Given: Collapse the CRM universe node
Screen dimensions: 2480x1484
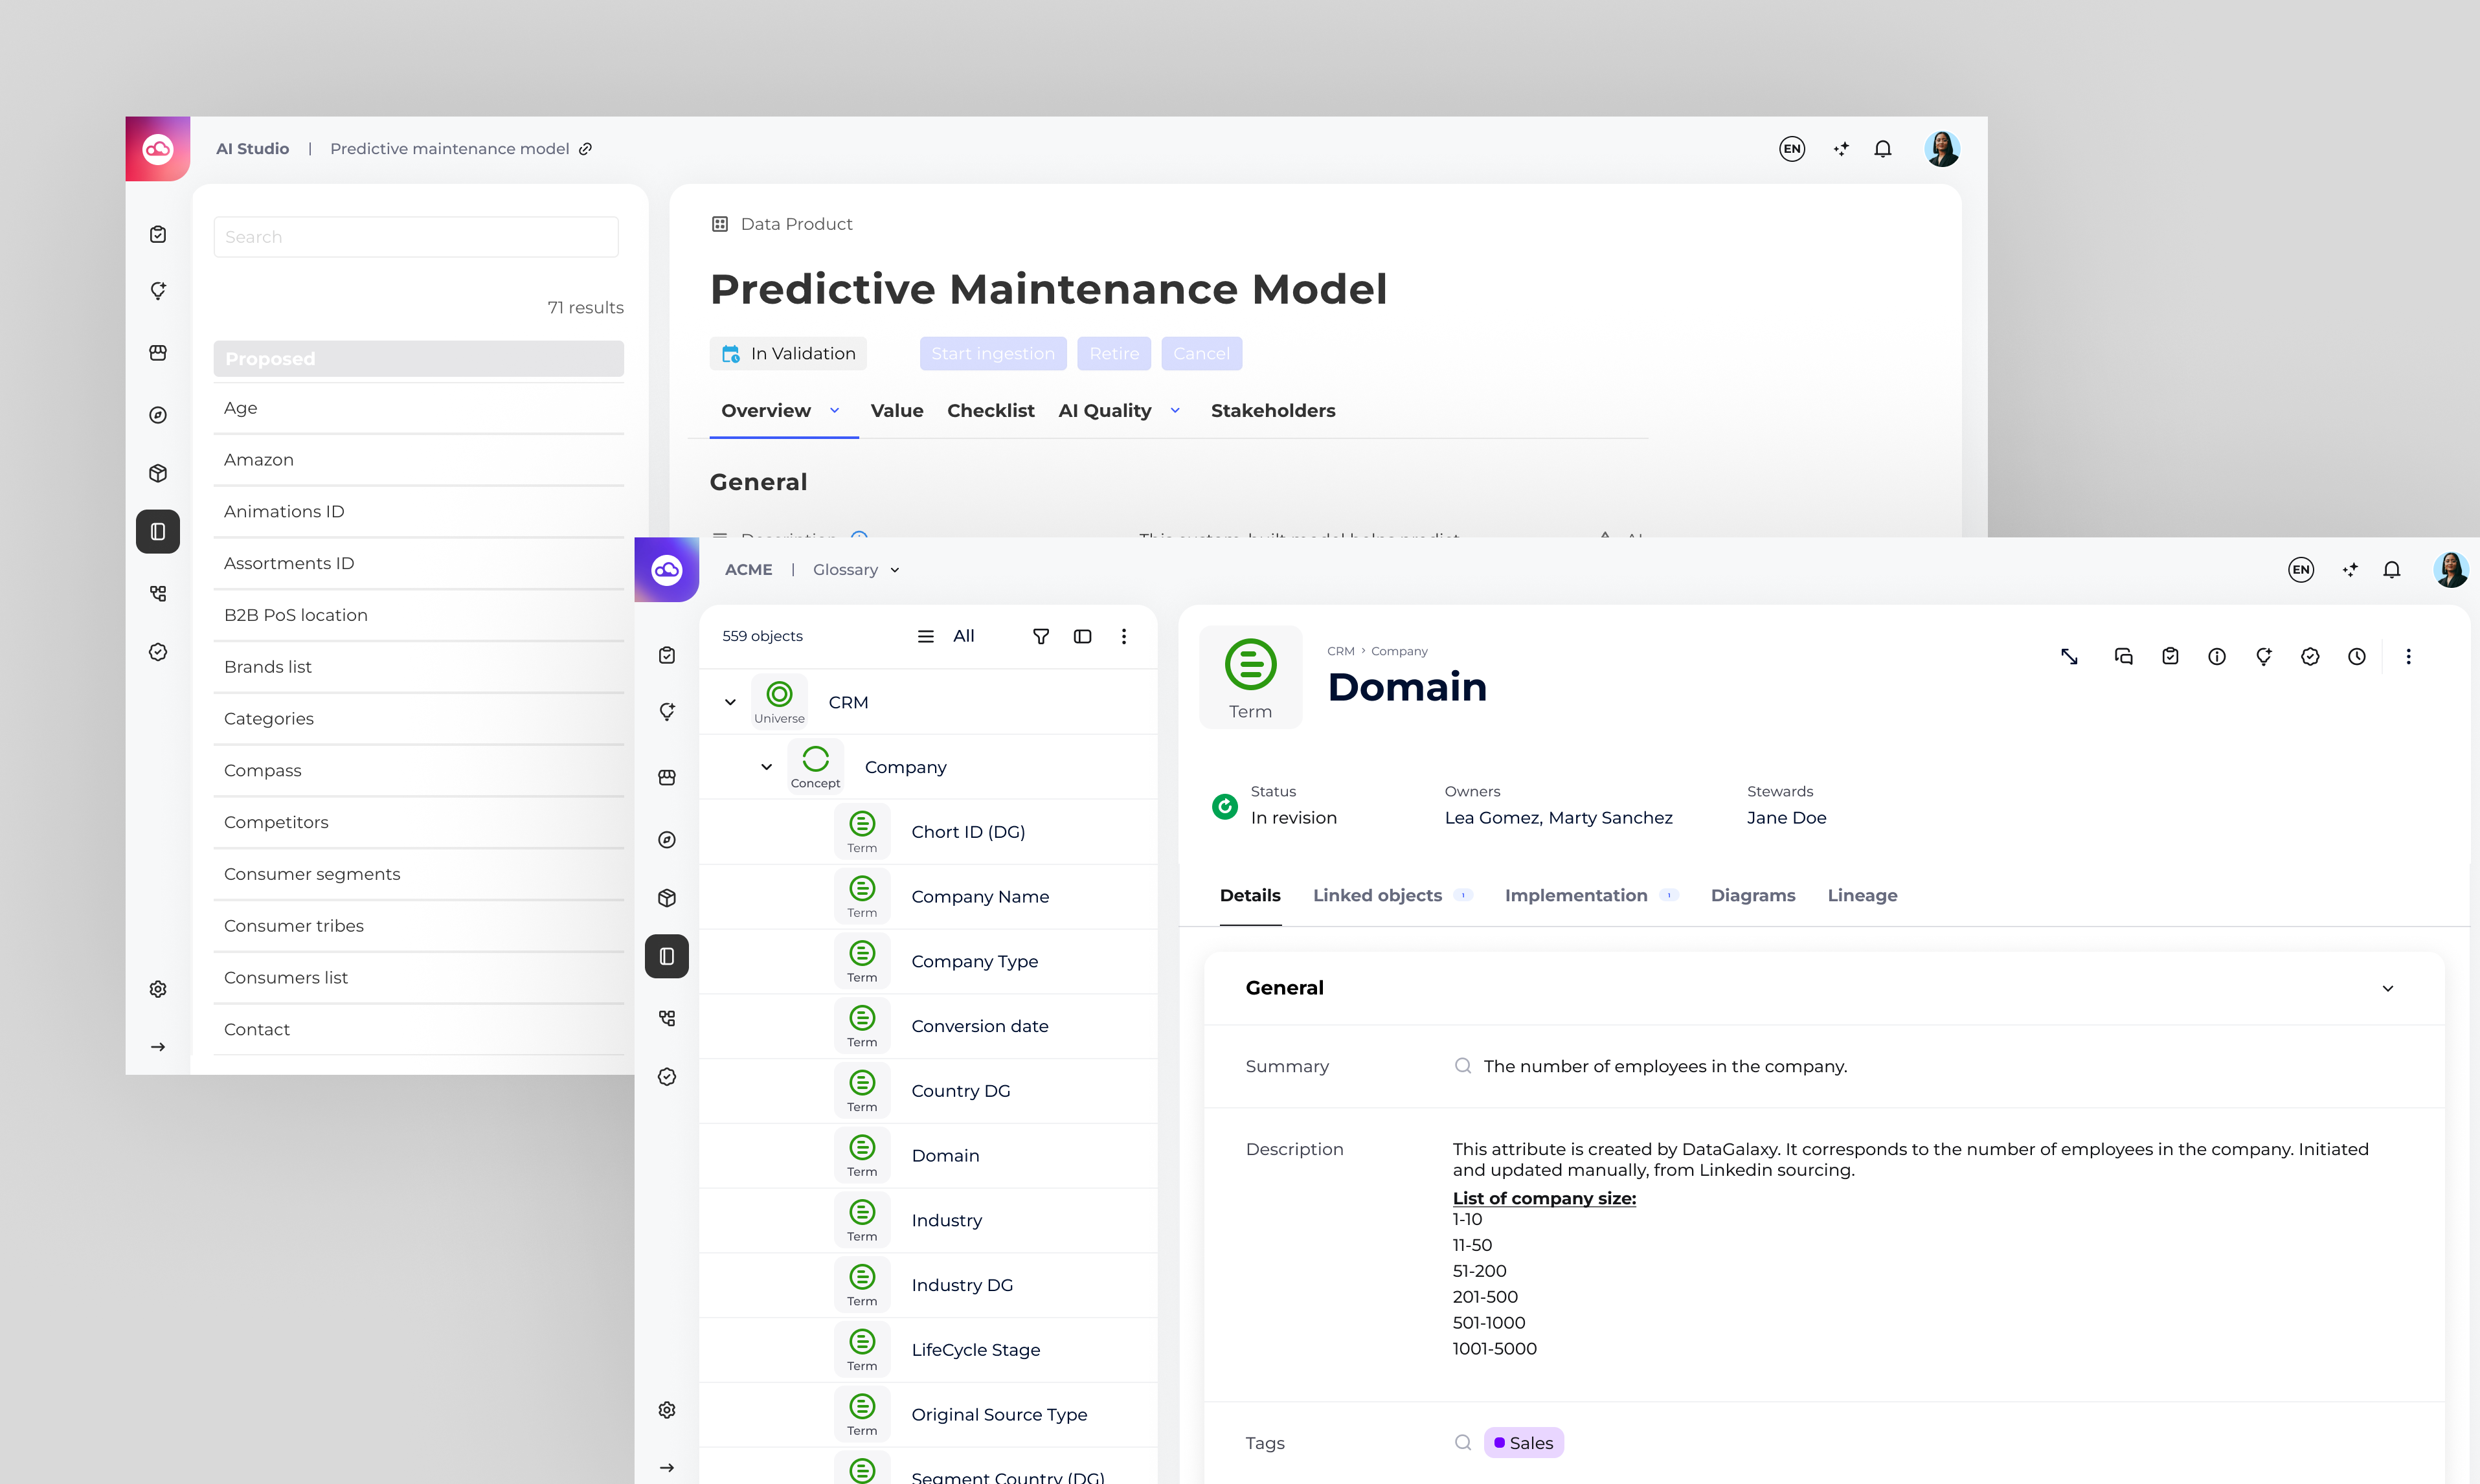Looking at the screenshot, I should point(731,702).
